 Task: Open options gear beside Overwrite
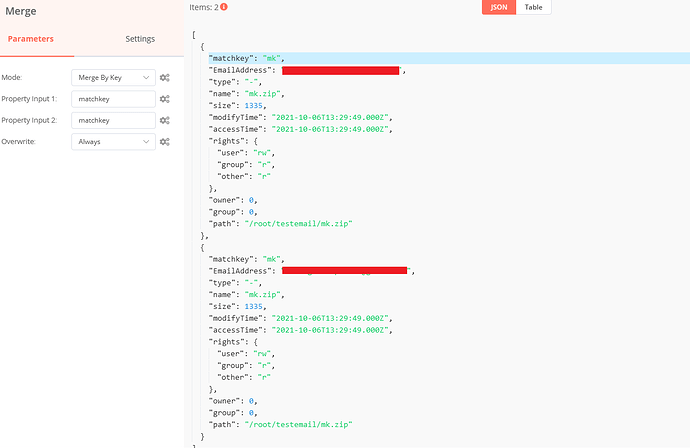pos(164,142)
